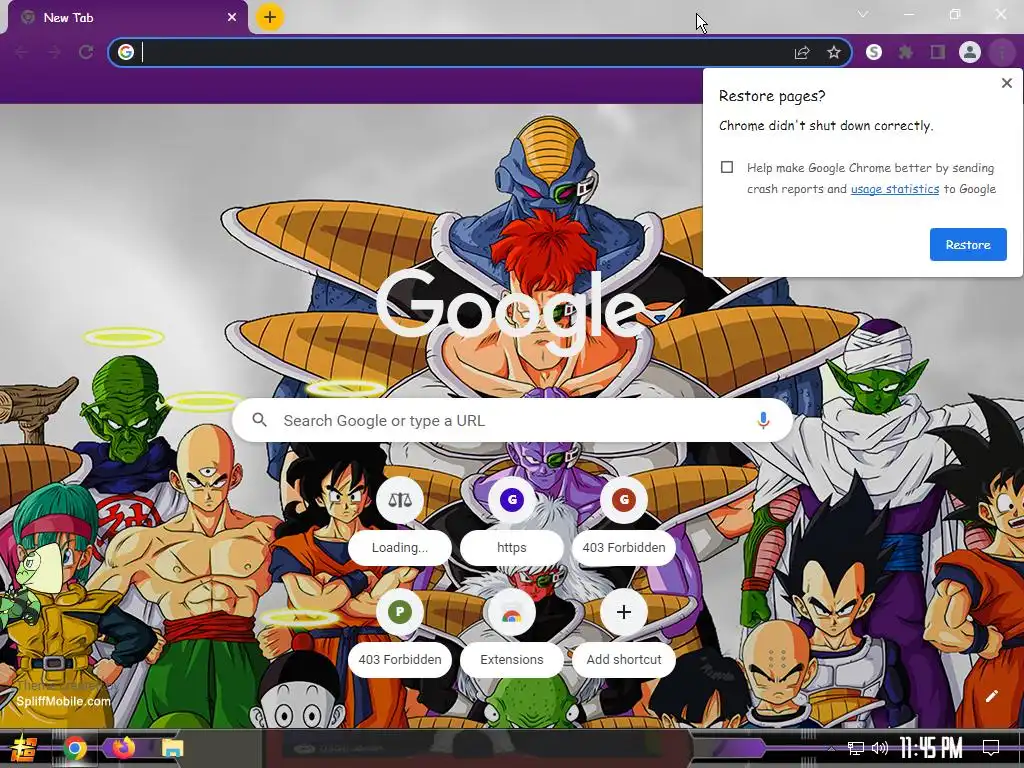1024x768 pixels.
Task: Open a new tab with the plus button
Action: 270,17
